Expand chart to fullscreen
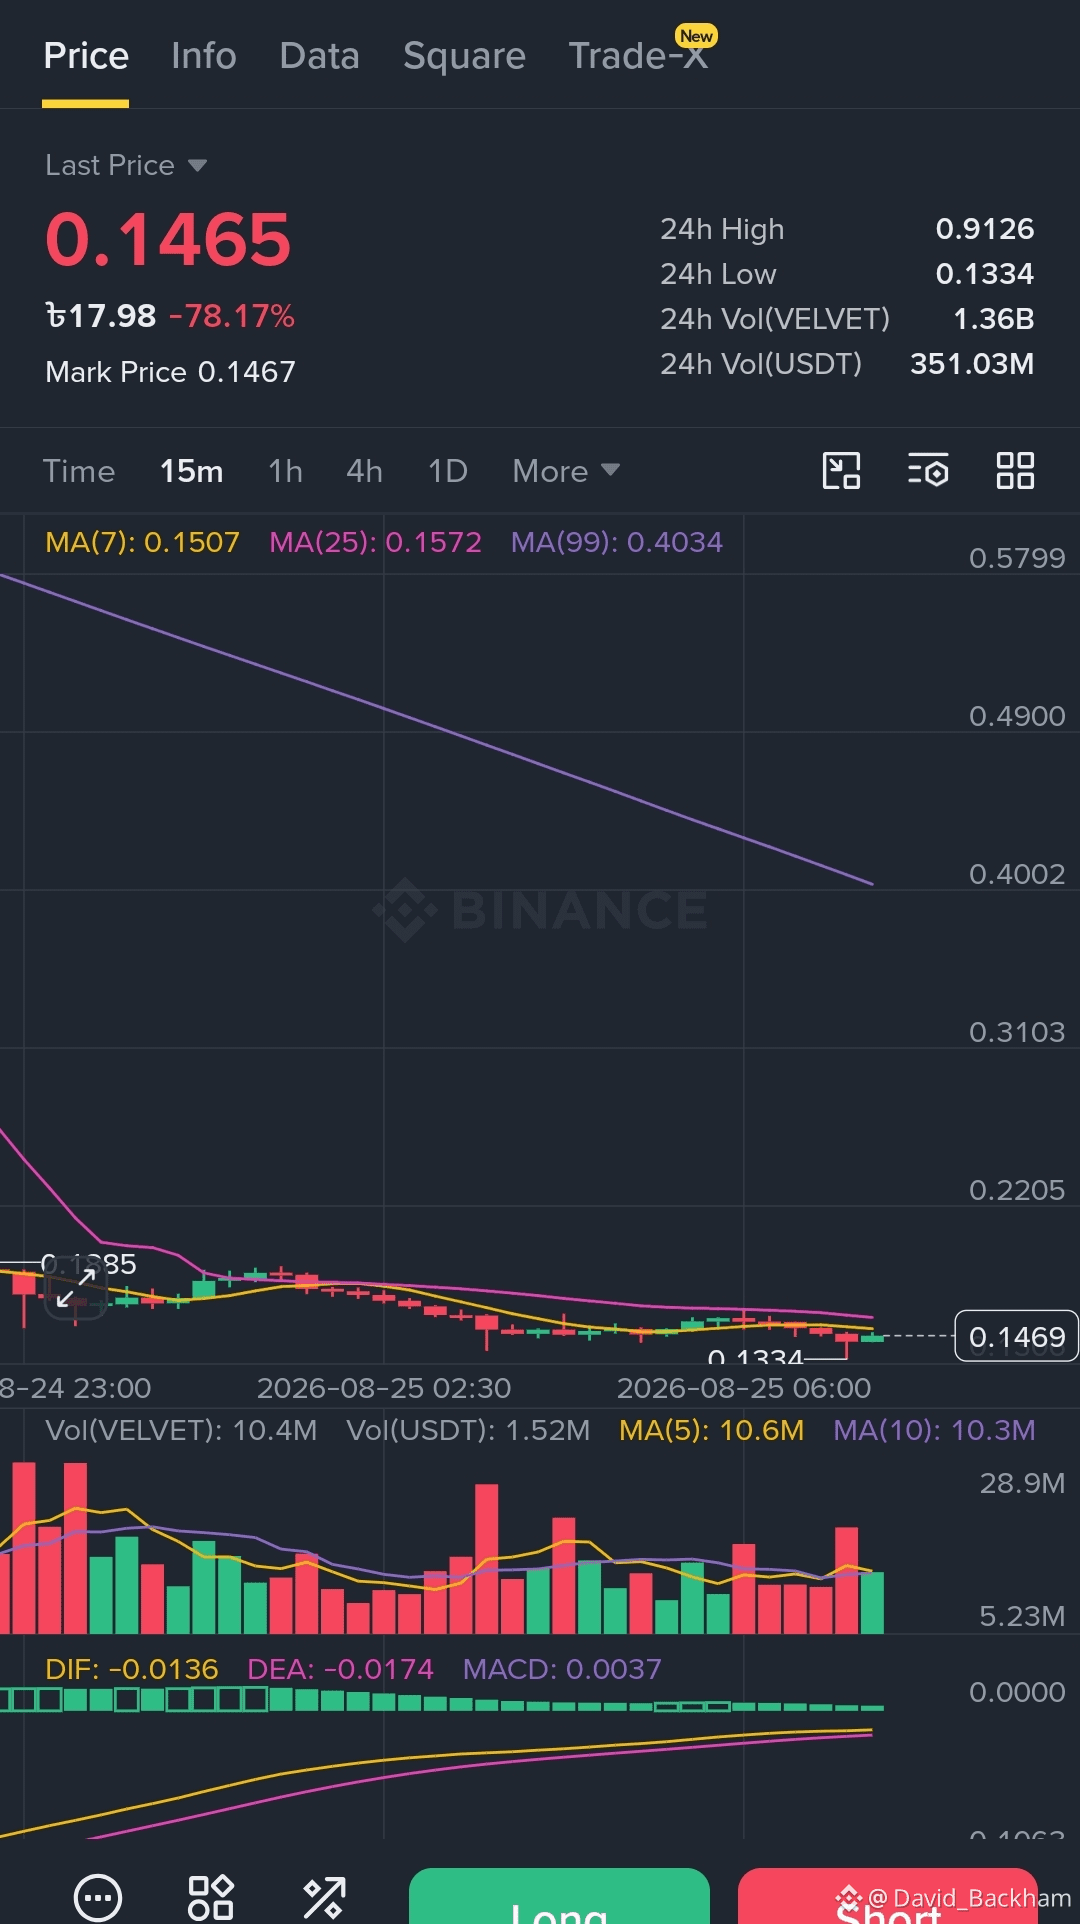This screenshot has height=1924, width=1080. [76, 1288]
